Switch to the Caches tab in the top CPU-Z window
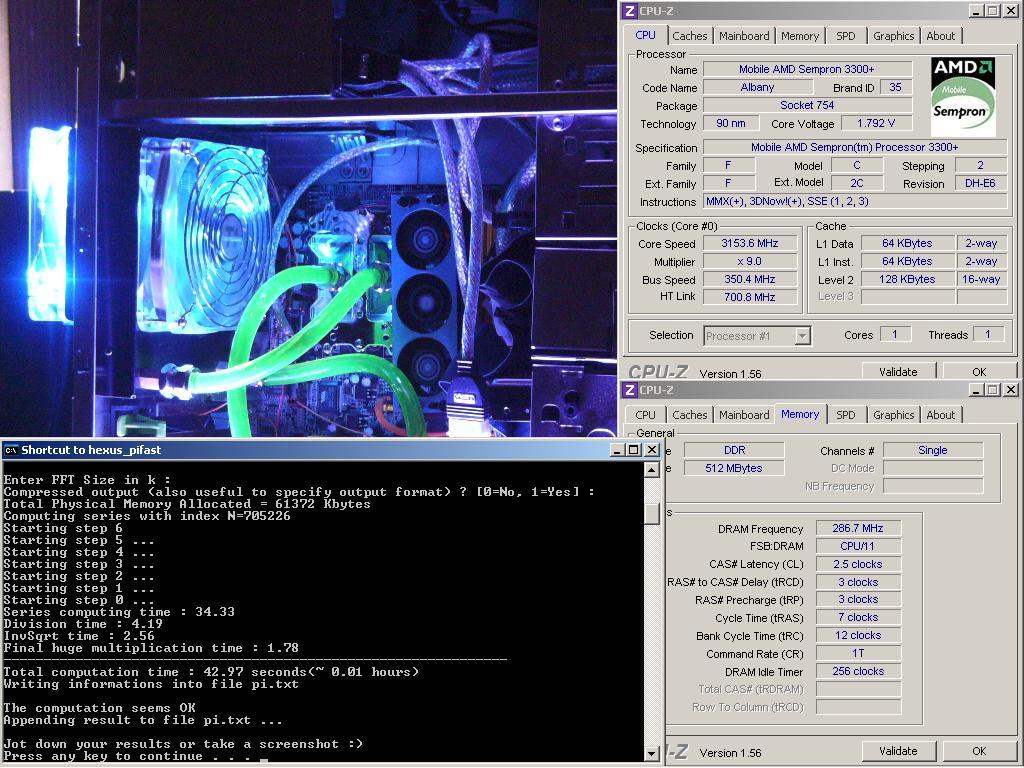The image size is (1024, 768). coord(690,36)
